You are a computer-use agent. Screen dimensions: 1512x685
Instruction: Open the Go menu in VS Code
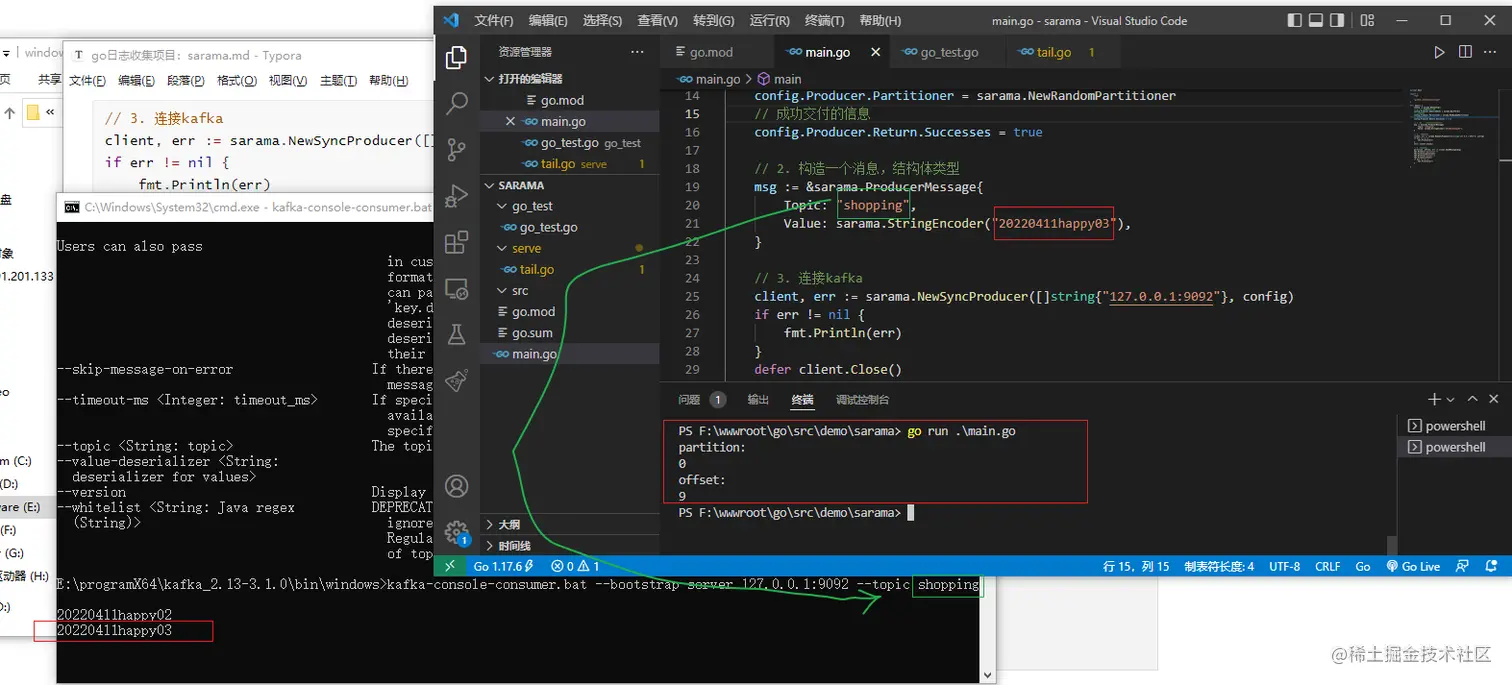pyautogui.click(x=713, y=20)
